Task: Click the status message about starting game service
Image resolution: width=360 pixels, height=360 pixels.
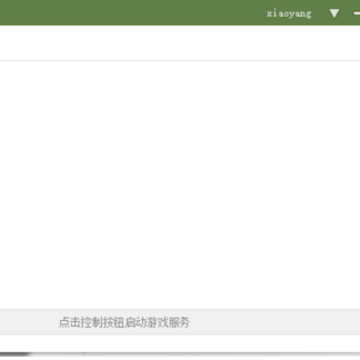Action: 124,322
